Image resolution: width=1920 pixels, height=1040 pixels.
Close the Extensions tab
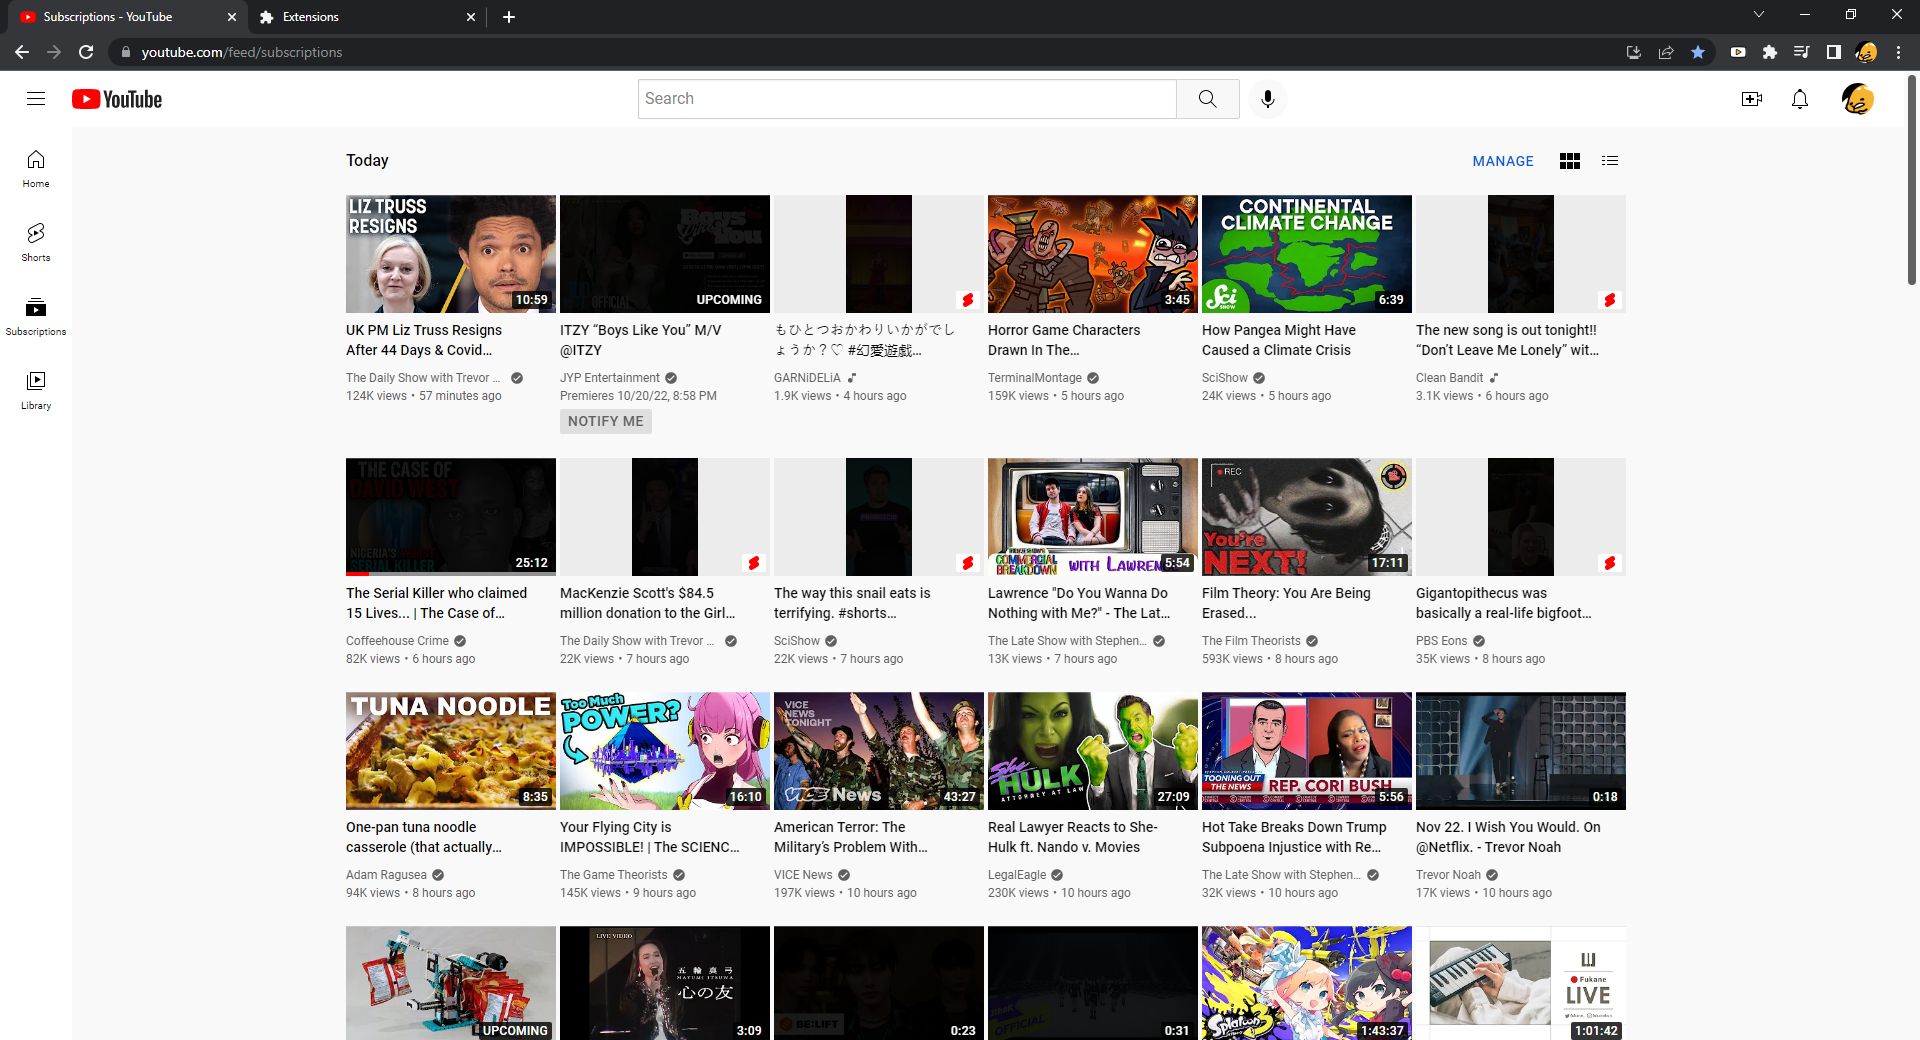471,17
